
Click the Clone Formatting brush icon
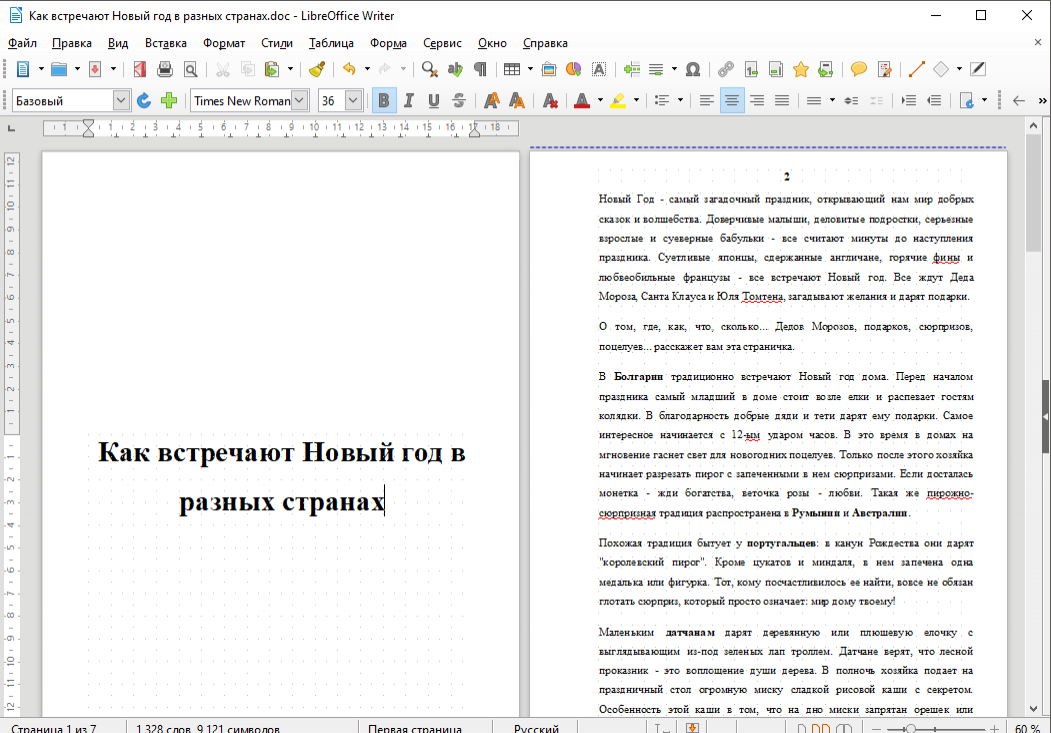click(x=317, y=69)
